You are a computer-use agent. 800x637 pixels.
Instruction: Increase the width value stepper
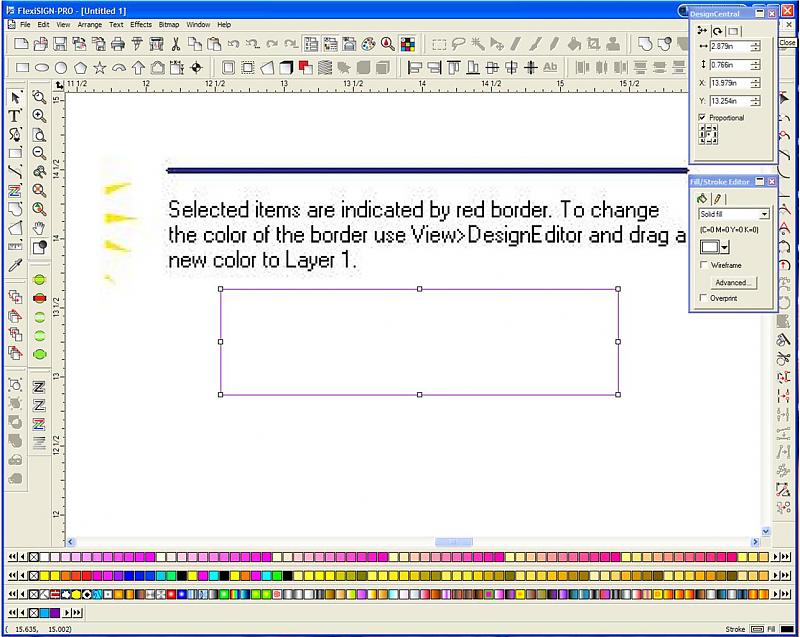pyautogui.click(x=756, y=43)
